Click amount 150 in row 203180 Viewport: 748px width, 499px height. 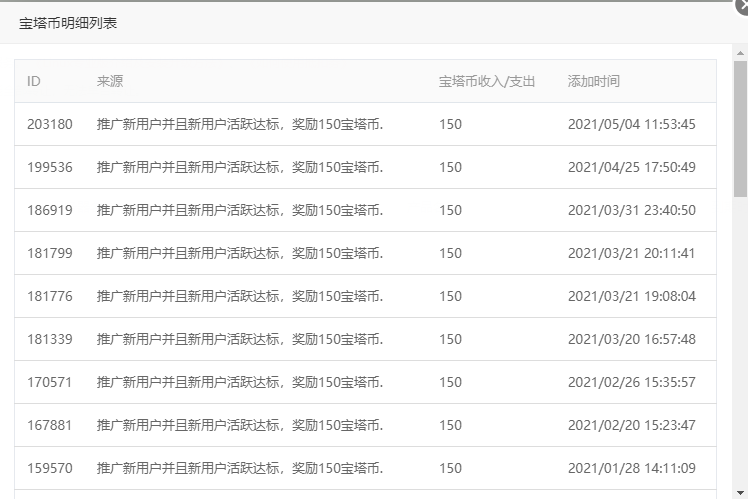450,124
